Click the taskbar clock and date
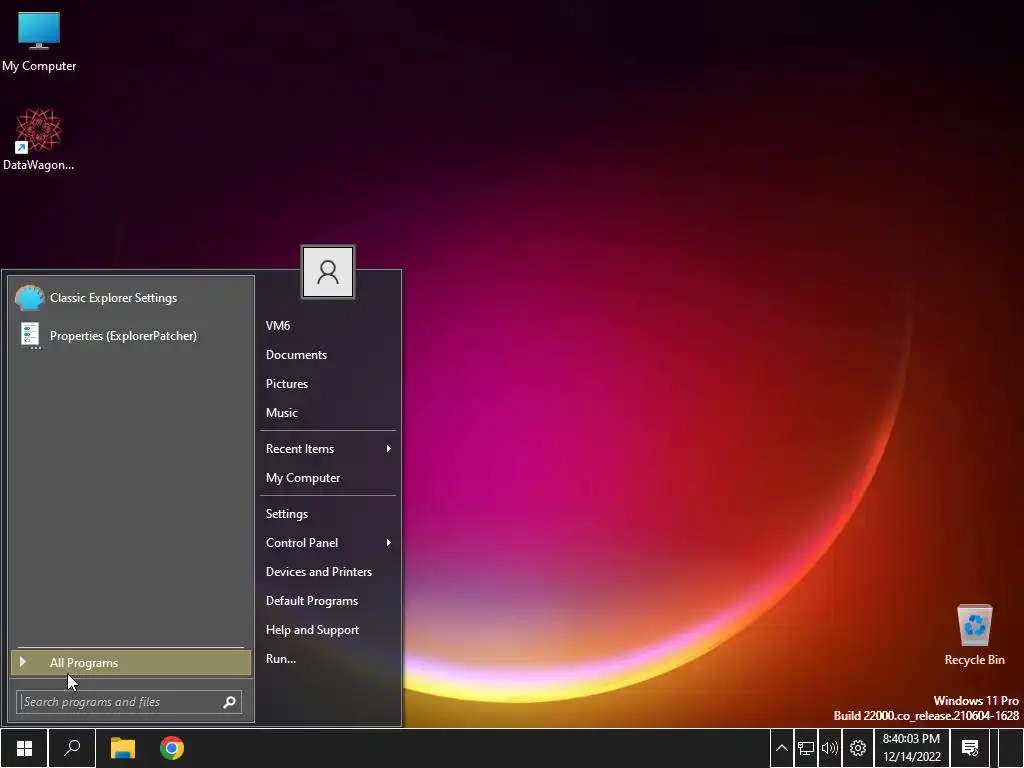 911,748
